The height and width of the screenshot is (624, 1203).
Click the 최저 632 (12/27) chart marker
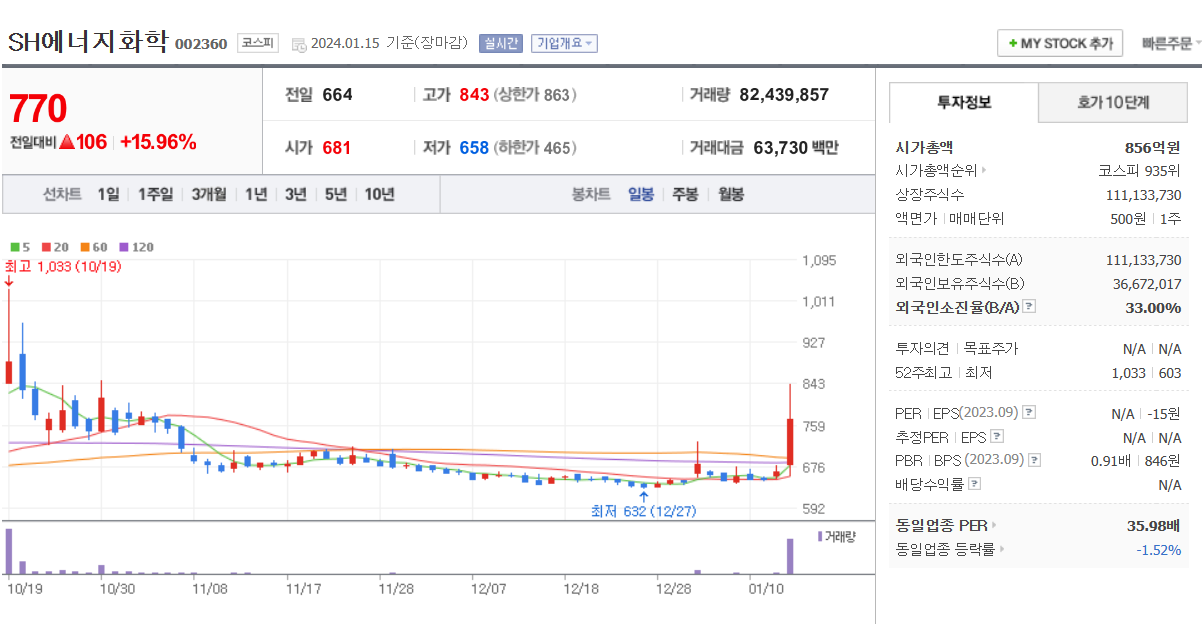click(x=643, y=511)
